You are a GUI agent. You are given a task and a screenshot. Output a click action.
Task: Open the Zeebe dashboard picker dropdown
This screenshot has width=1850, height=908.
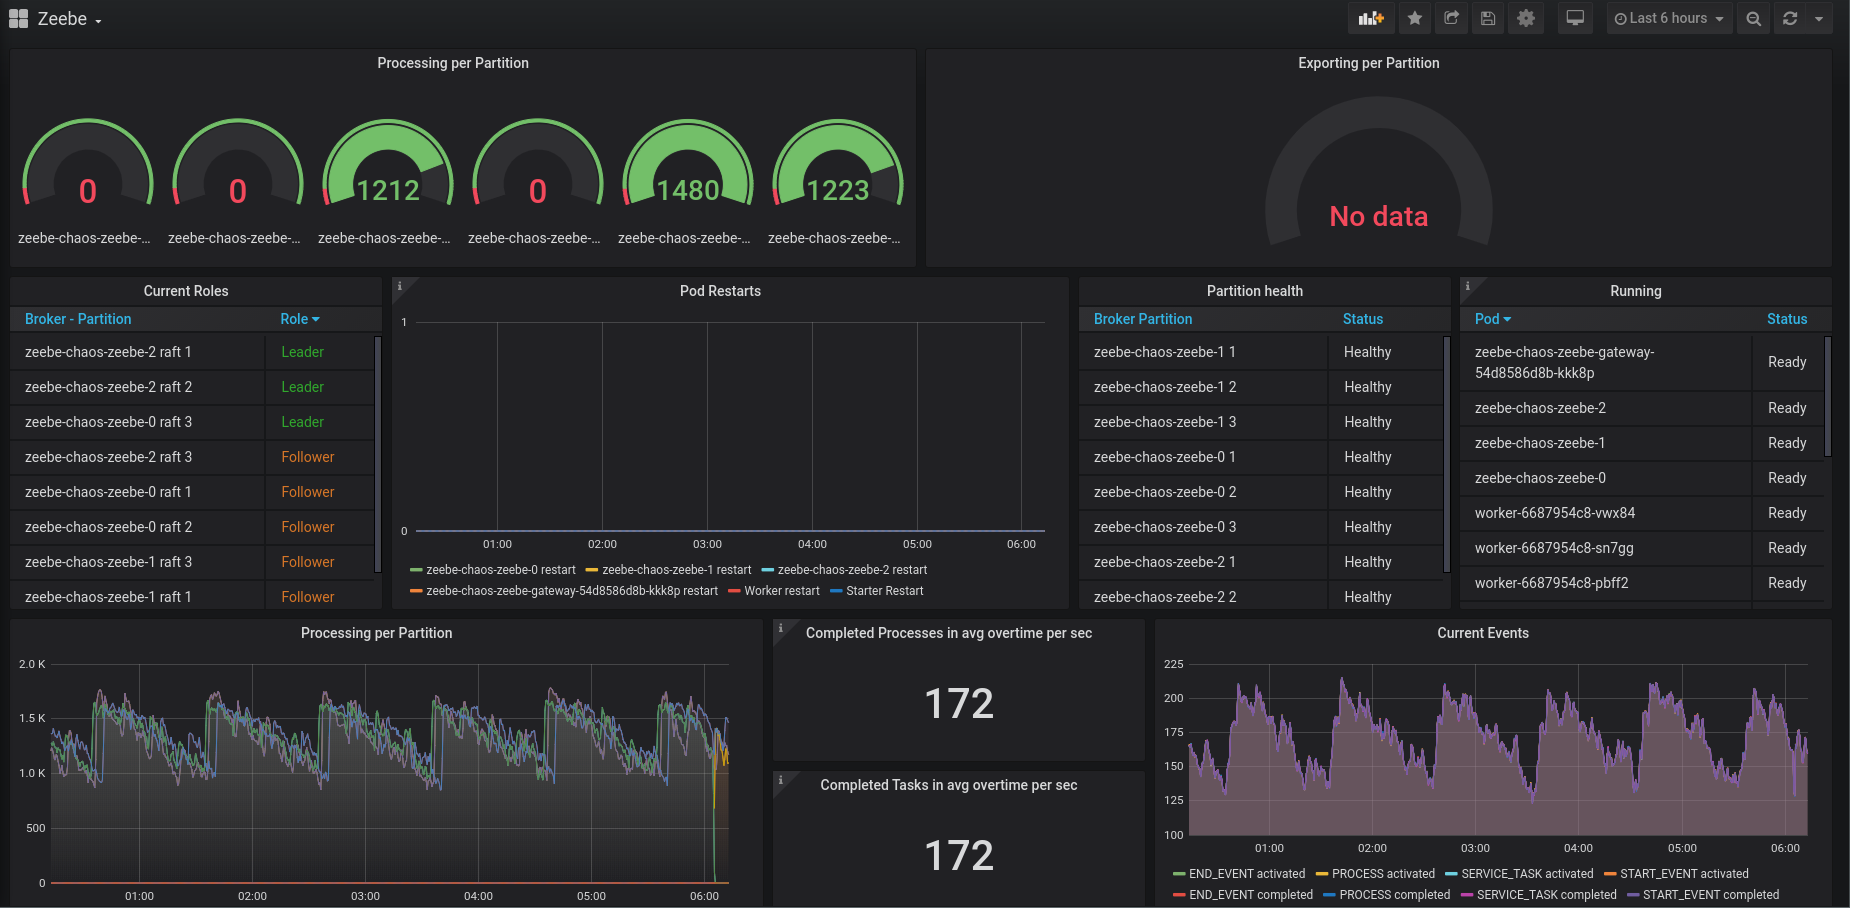70,19
